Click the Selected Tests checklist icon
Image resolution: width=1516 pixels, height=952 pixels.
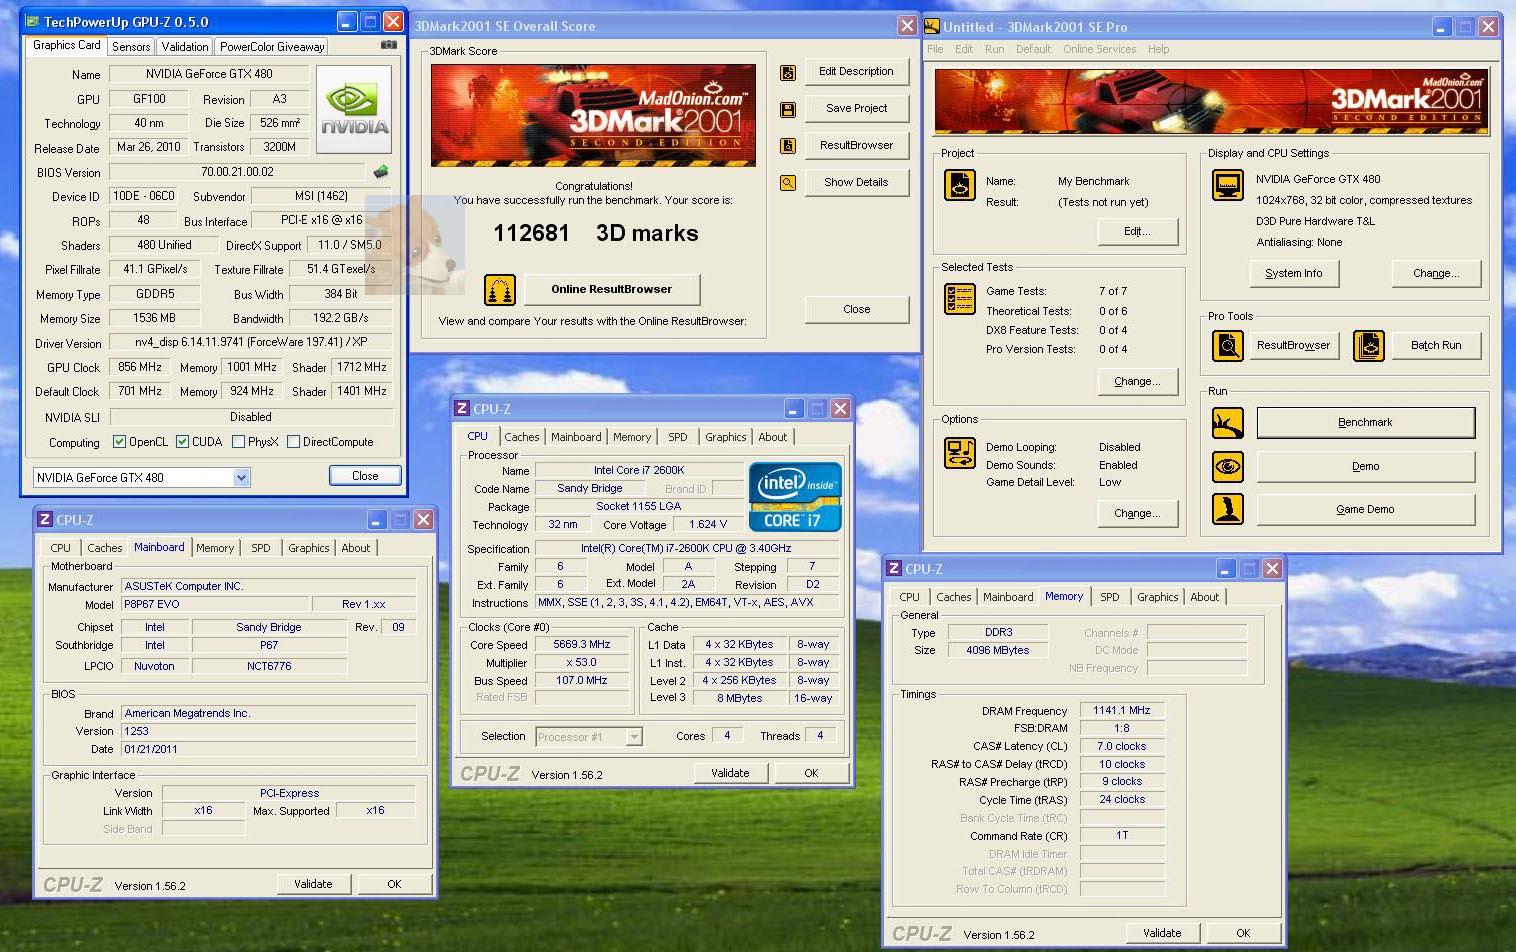[x=959, y=299]
